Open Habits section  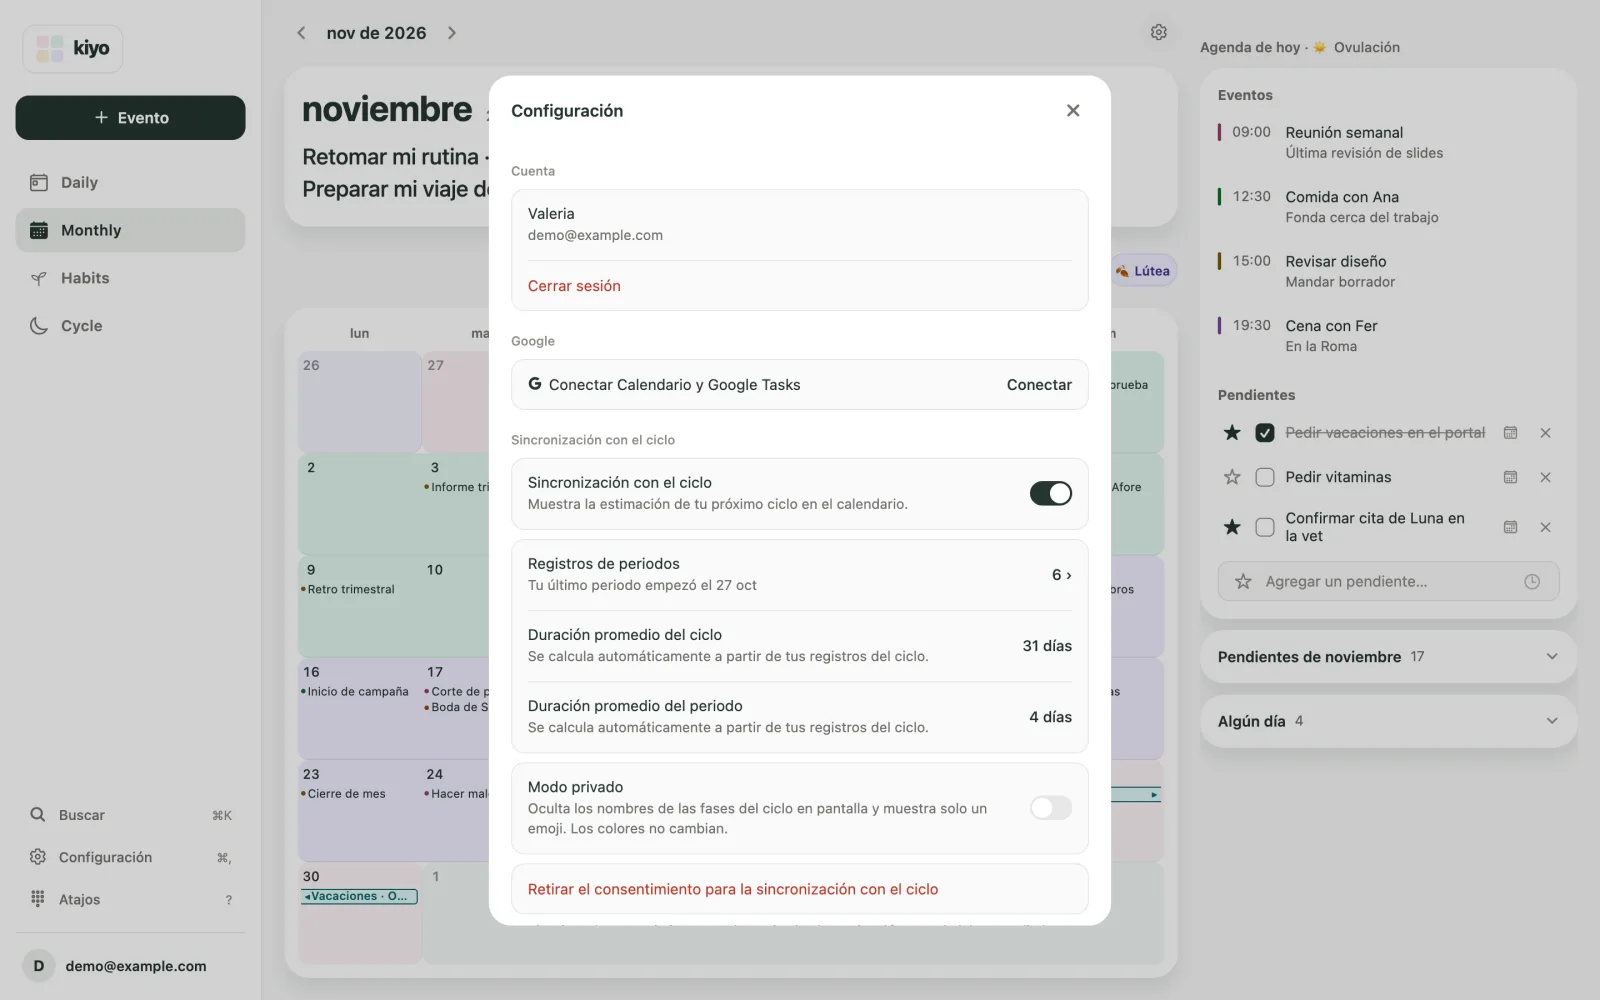tap(130, 278)
